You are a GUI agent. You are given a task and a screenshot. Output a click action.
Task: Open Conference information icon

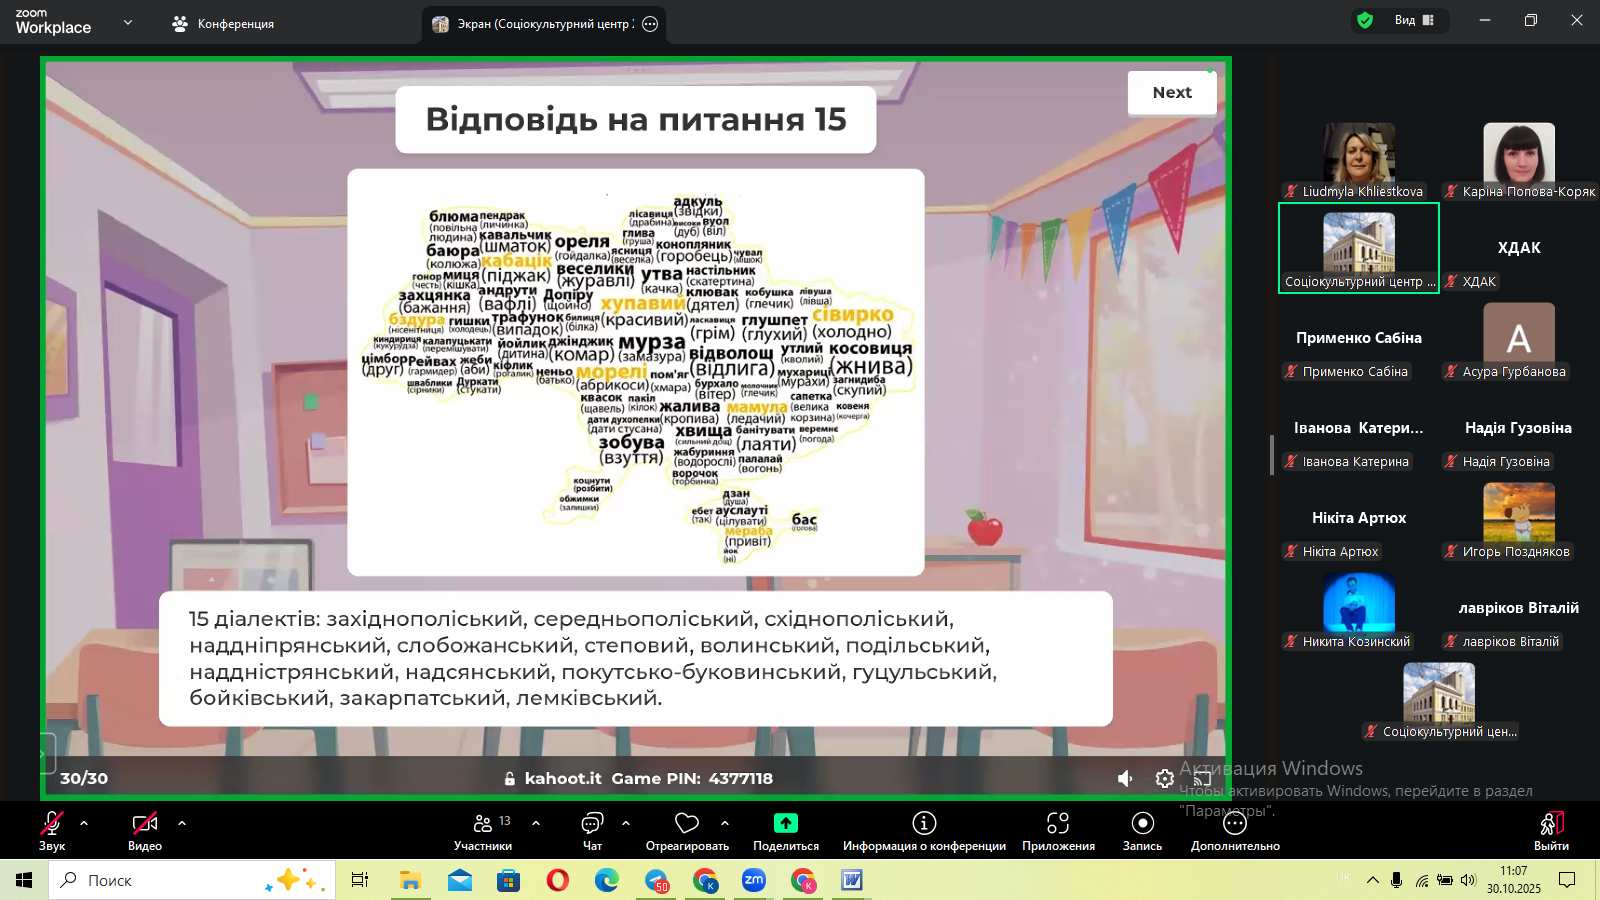[924, 823]
